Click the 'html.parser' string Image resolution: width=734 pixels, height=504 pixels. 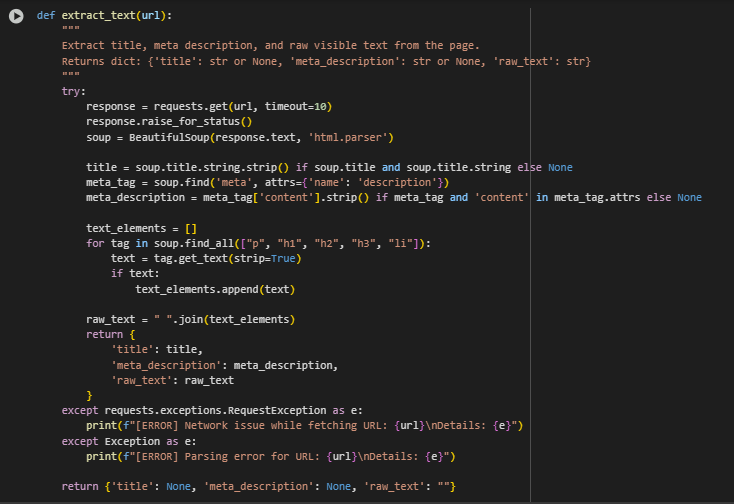click(x=348, y=137)
